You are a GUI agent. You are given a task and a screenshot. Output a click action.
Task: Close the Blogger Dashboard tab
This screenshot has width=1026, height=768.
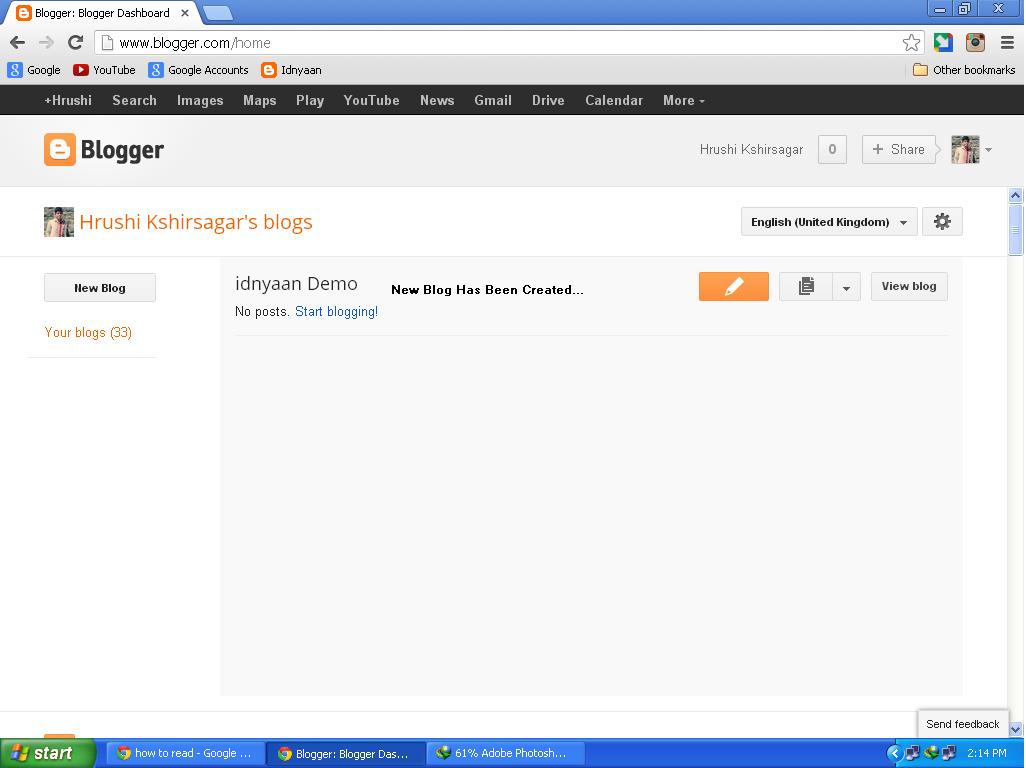185,13
